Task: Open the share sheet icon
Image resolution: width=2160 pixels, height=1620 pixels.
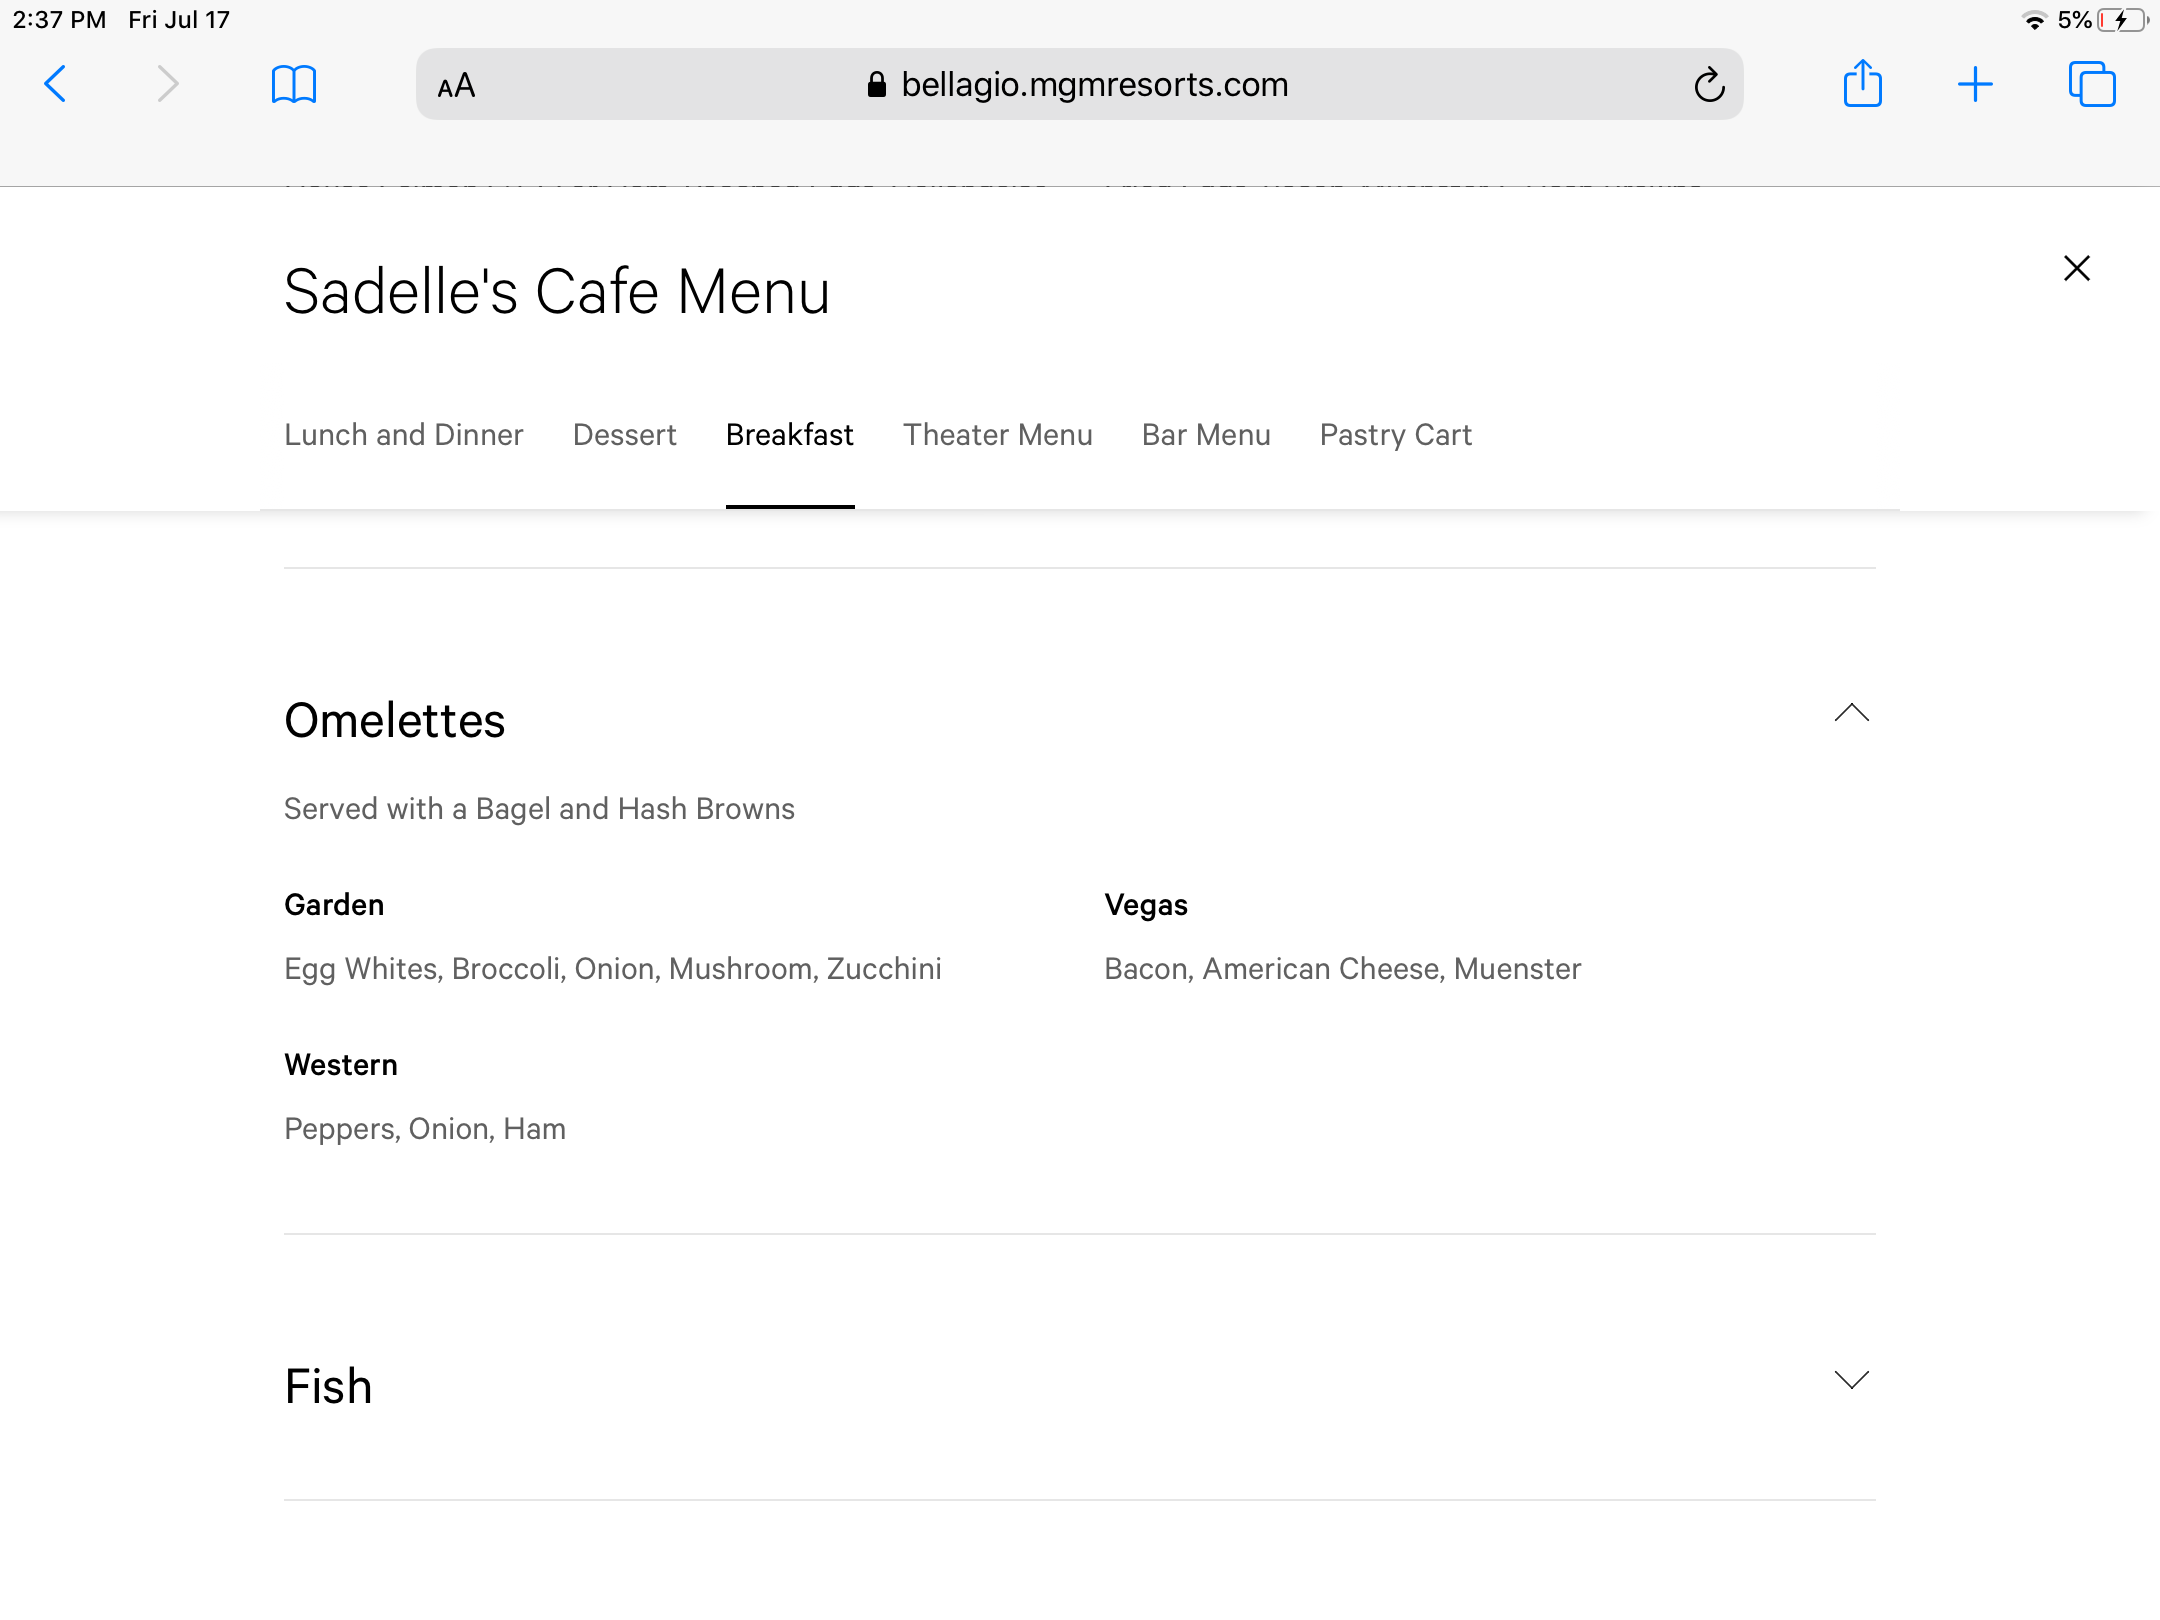Action: [x=1862, y=83]
